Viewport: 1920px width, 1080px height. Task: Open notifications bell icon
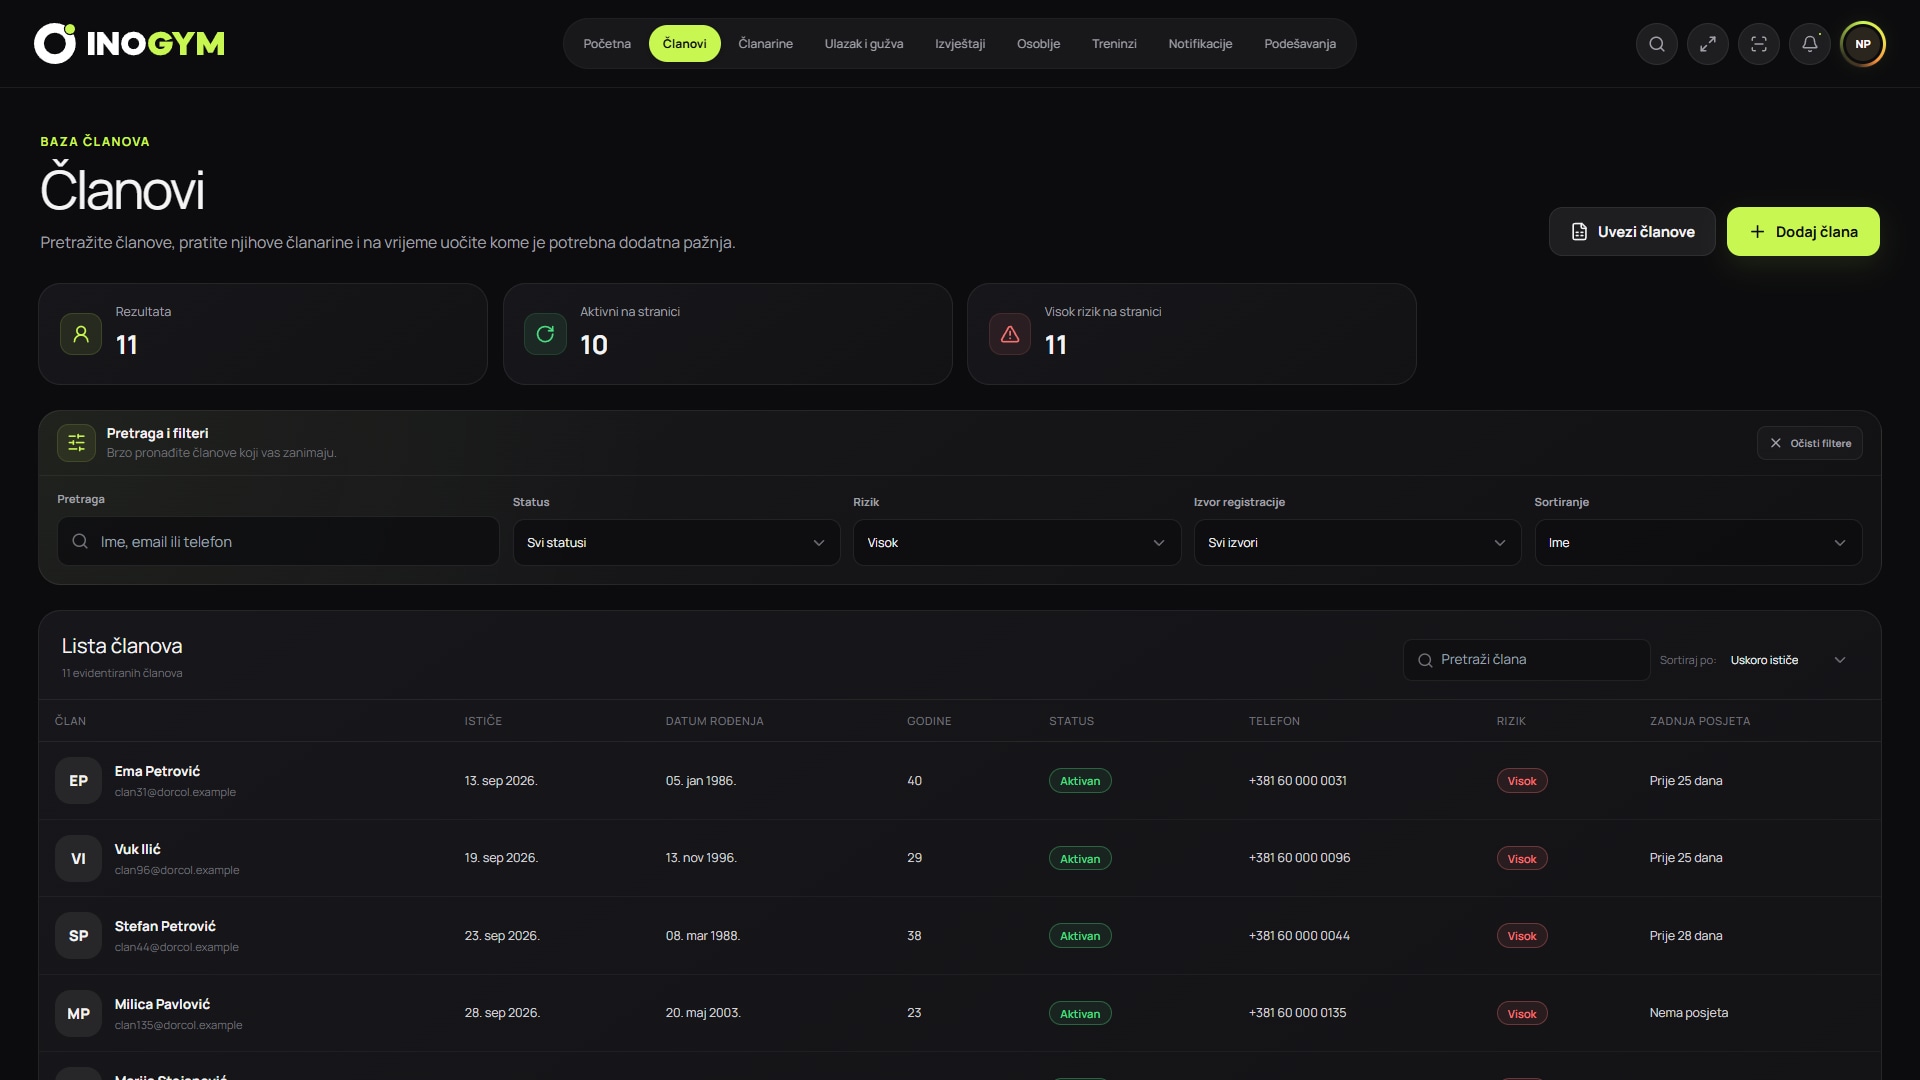(x=1809, y=44)
